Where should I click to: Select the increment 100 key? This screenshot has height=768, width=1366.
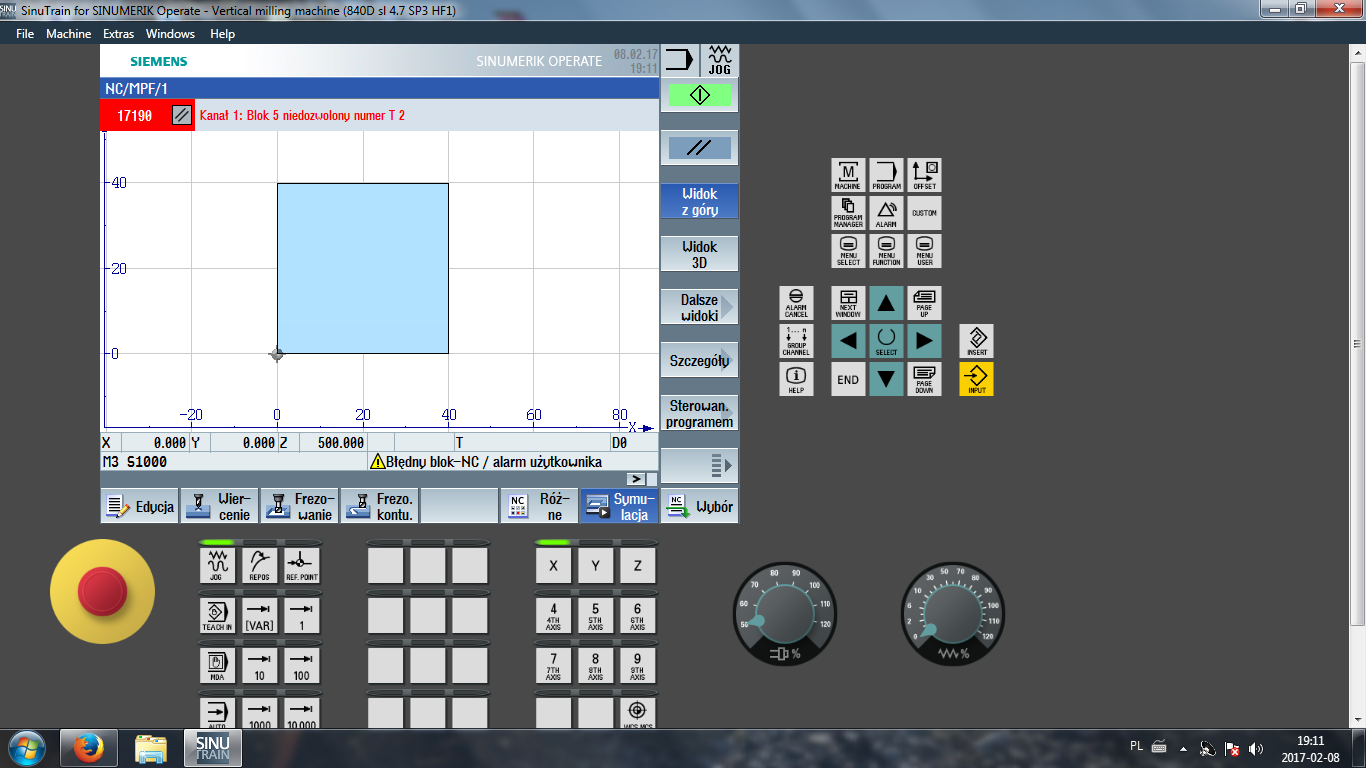point(301,665)
